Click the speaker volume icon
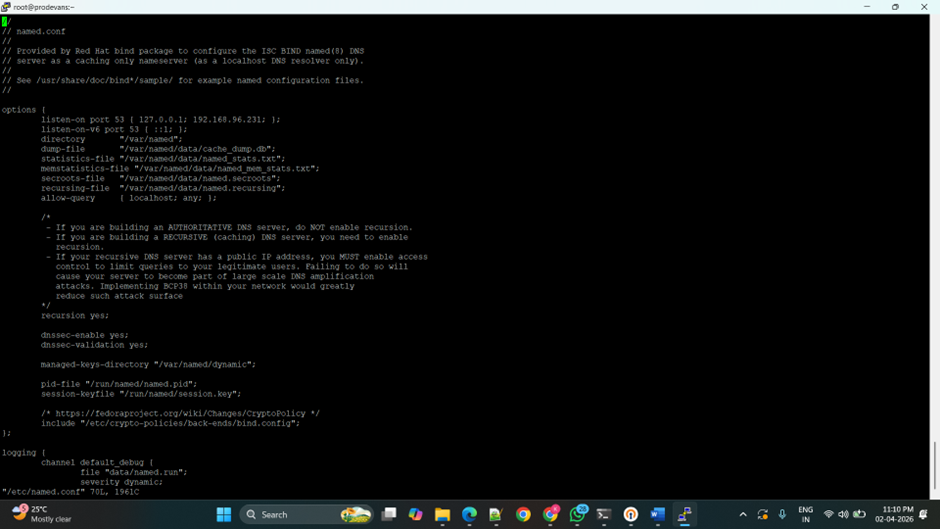Viewport: 940px width, 529px height. click(843, 514)
